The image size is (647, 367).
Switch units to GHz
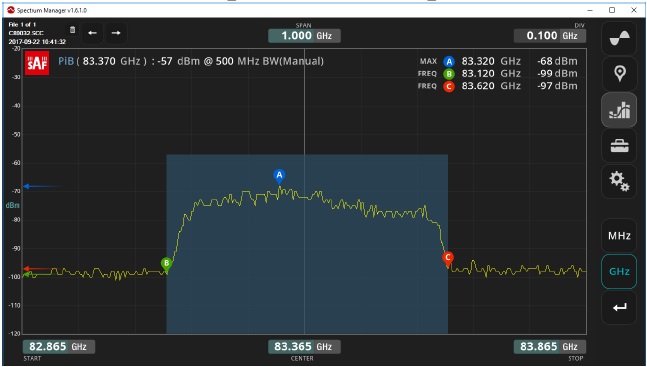tap(619, 272)
